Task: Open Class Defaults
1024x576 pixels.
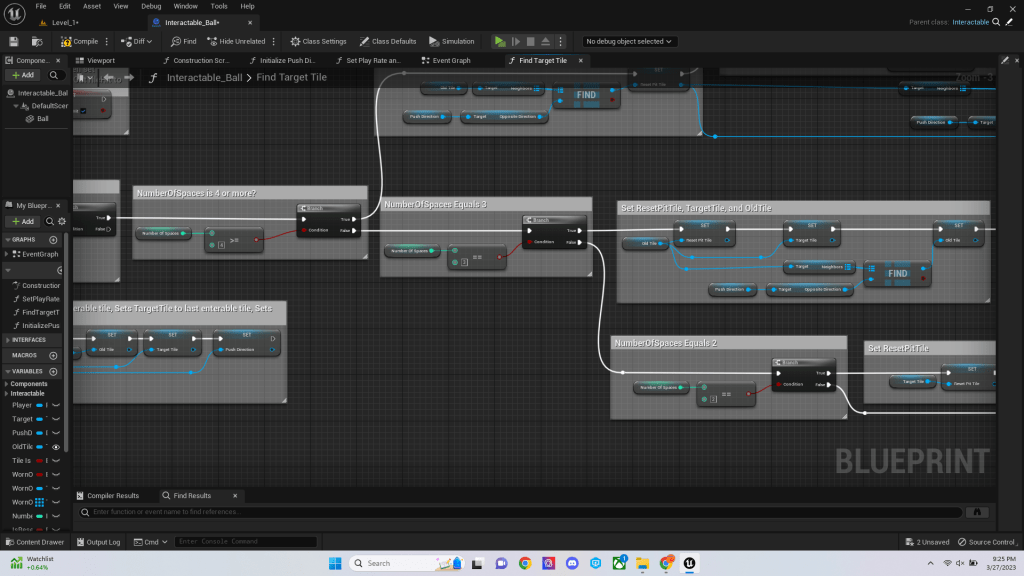Action: 387,41
